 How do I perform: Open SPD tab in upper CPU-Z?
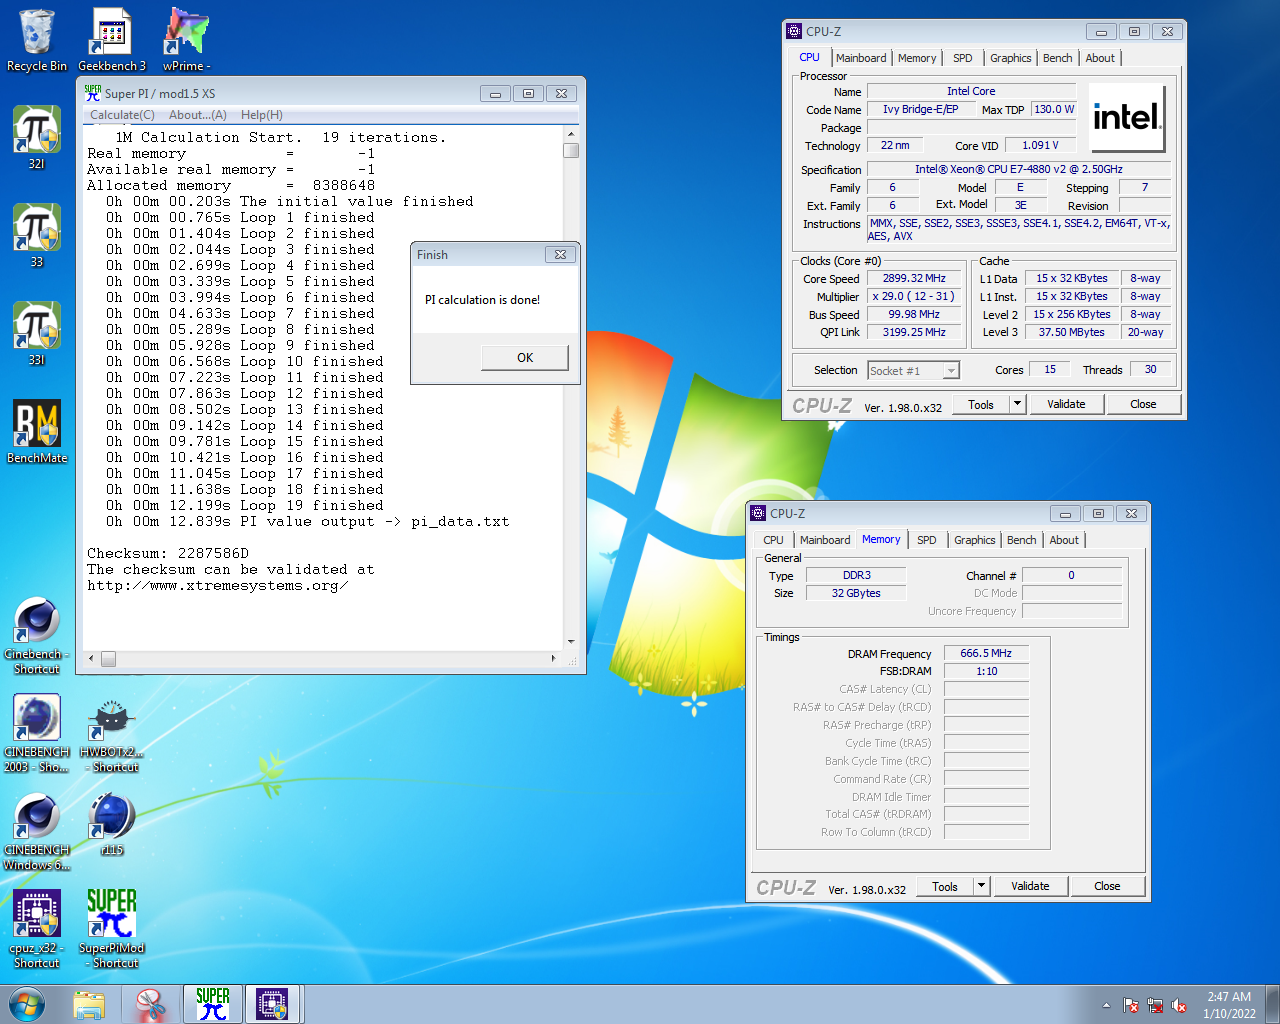(963, 58)
